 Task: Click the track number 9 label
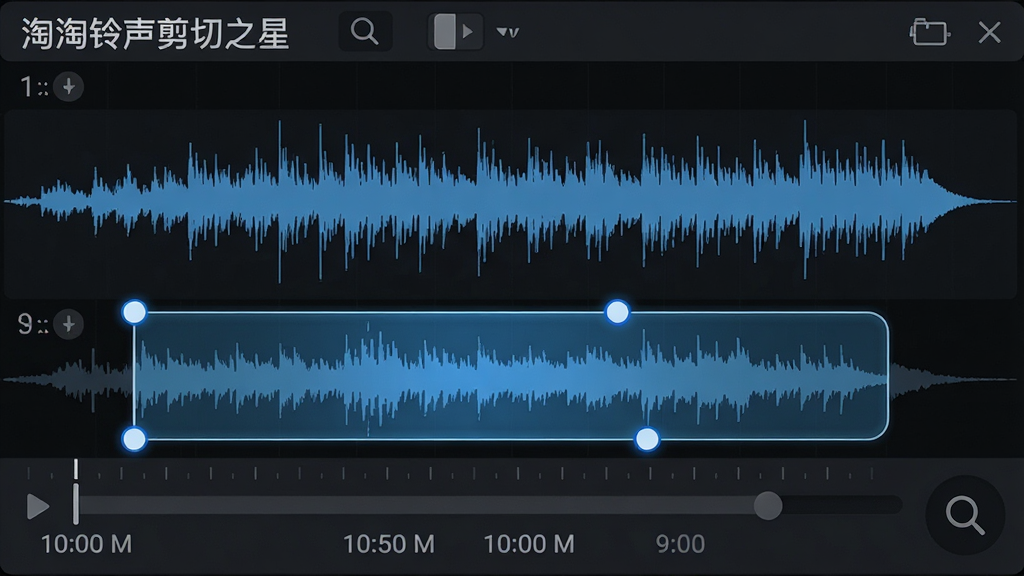[25, 324]
